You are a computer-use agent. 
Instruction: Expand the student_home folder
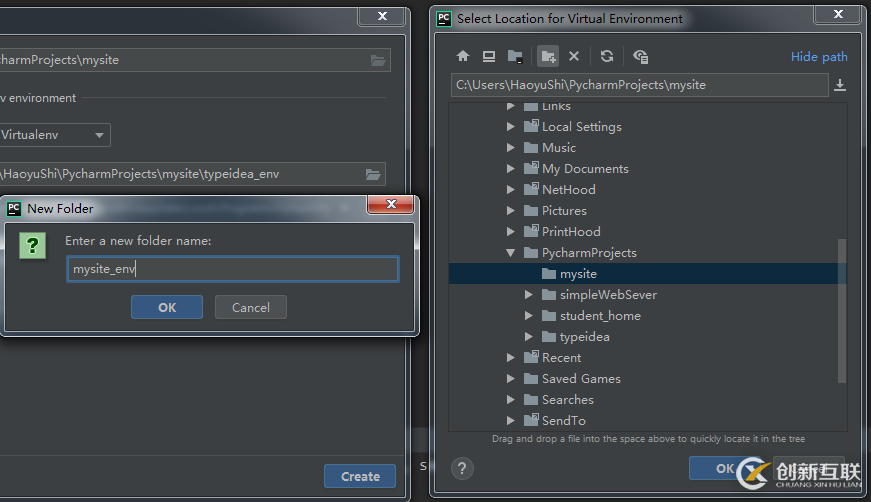click(529, 316)
